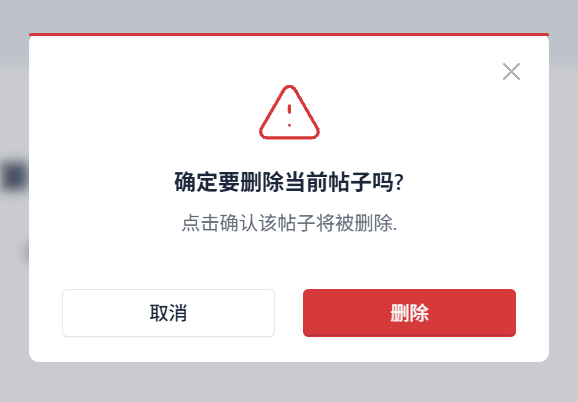Click the red warning triangle icon
Screen dimensions: 578x402
(289, 112)
